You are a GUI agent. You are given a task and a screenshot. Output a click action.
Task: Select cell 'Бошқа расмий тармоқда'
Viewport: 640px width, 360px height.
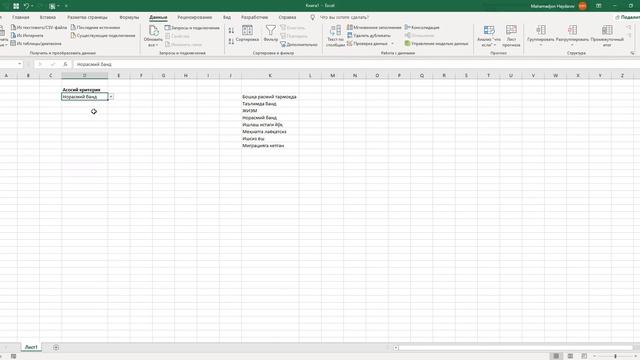(269, 97)
